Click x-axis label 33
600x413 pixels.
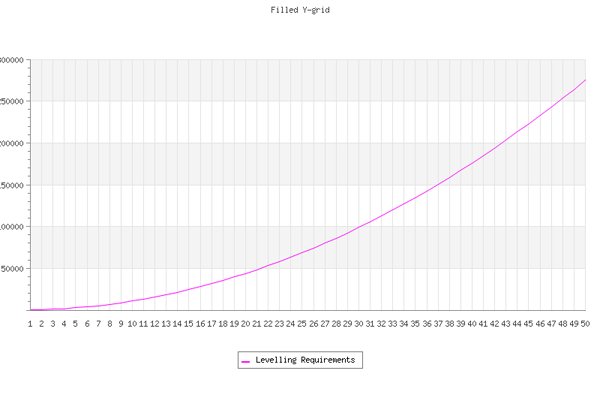392,324
